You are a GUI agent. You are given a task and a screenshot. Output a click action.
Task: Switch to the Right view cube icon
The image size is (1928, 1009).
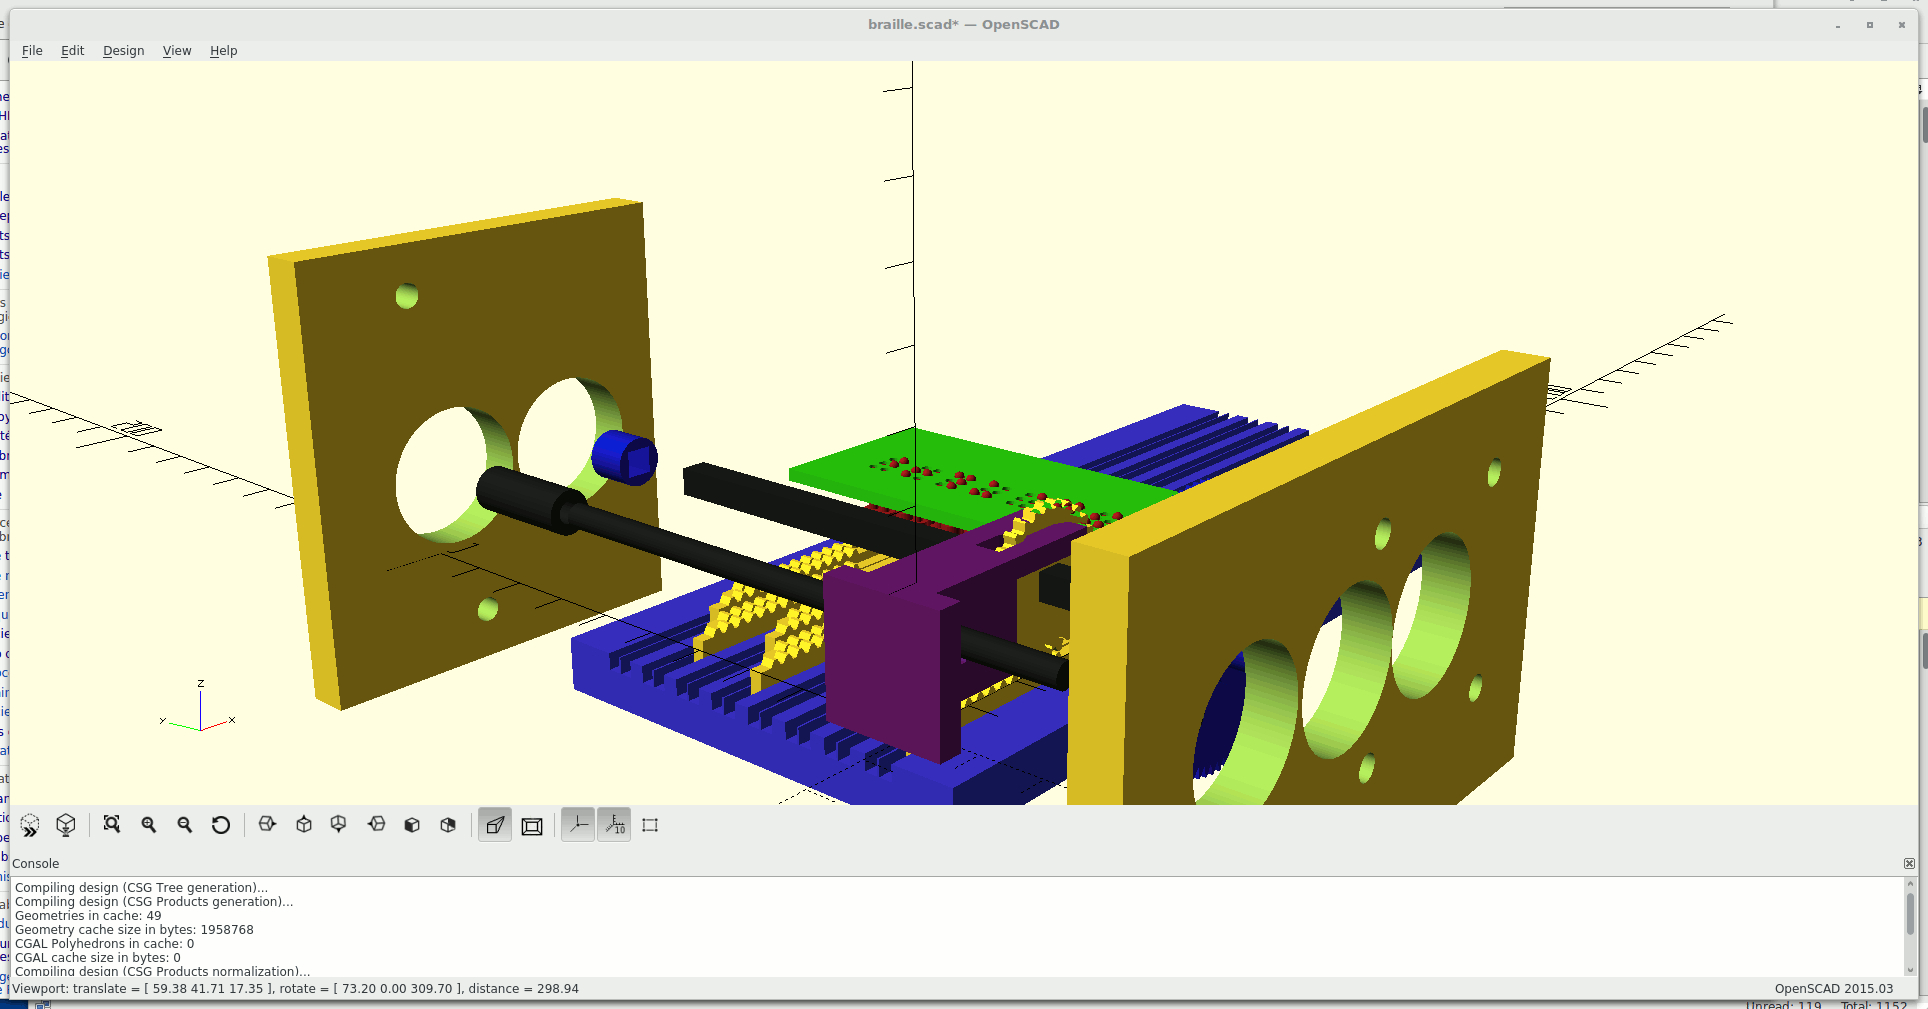pos(267,825)
